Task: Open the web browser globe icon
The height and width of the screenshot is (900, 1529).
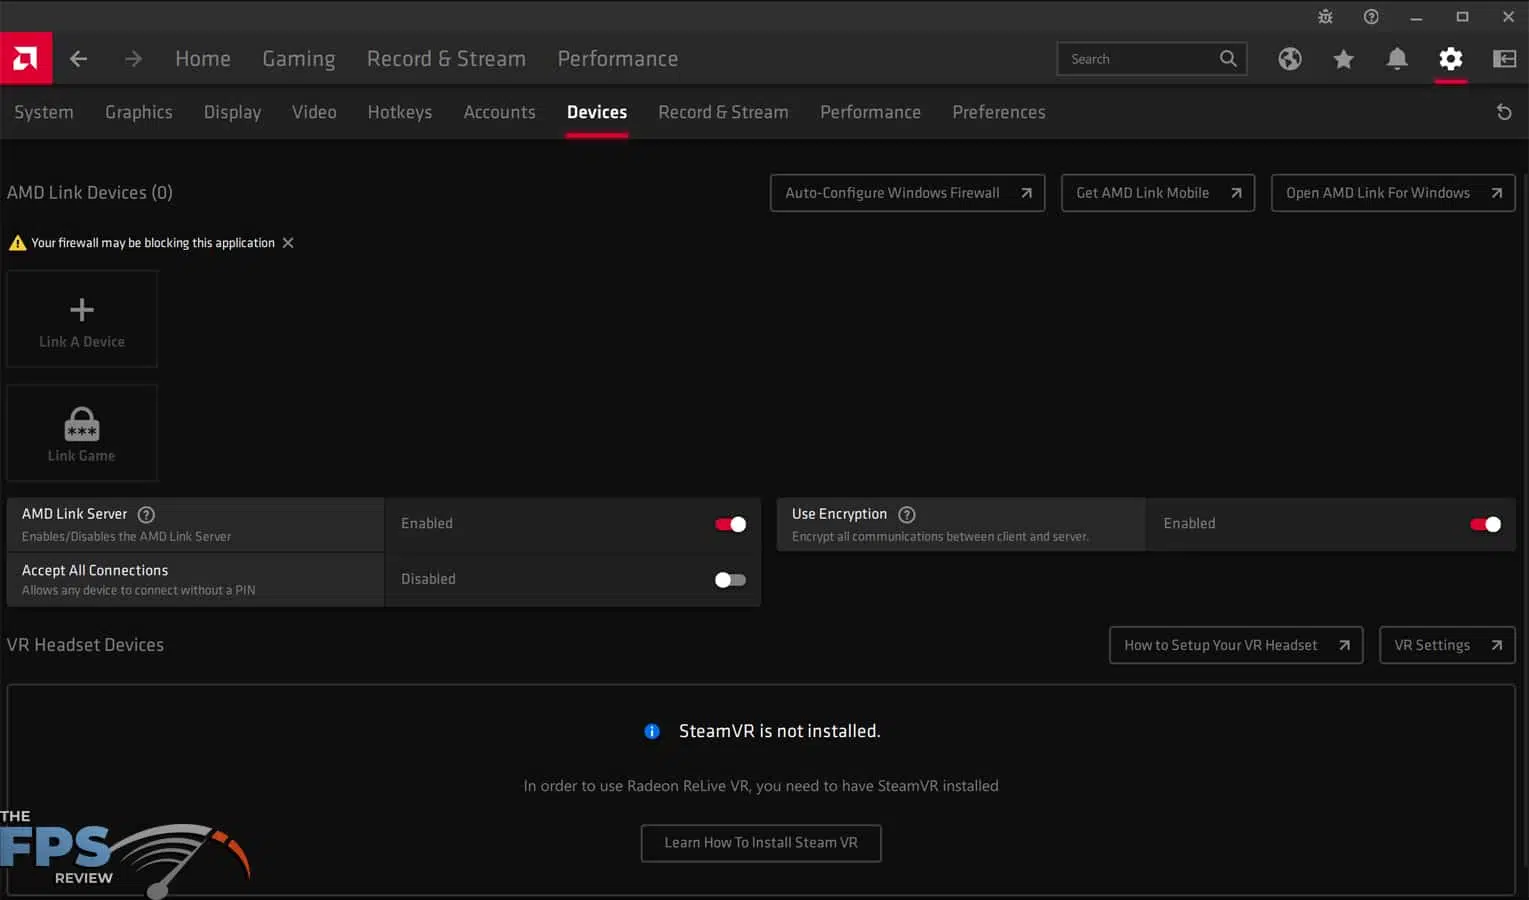Action: point(1290,59)
